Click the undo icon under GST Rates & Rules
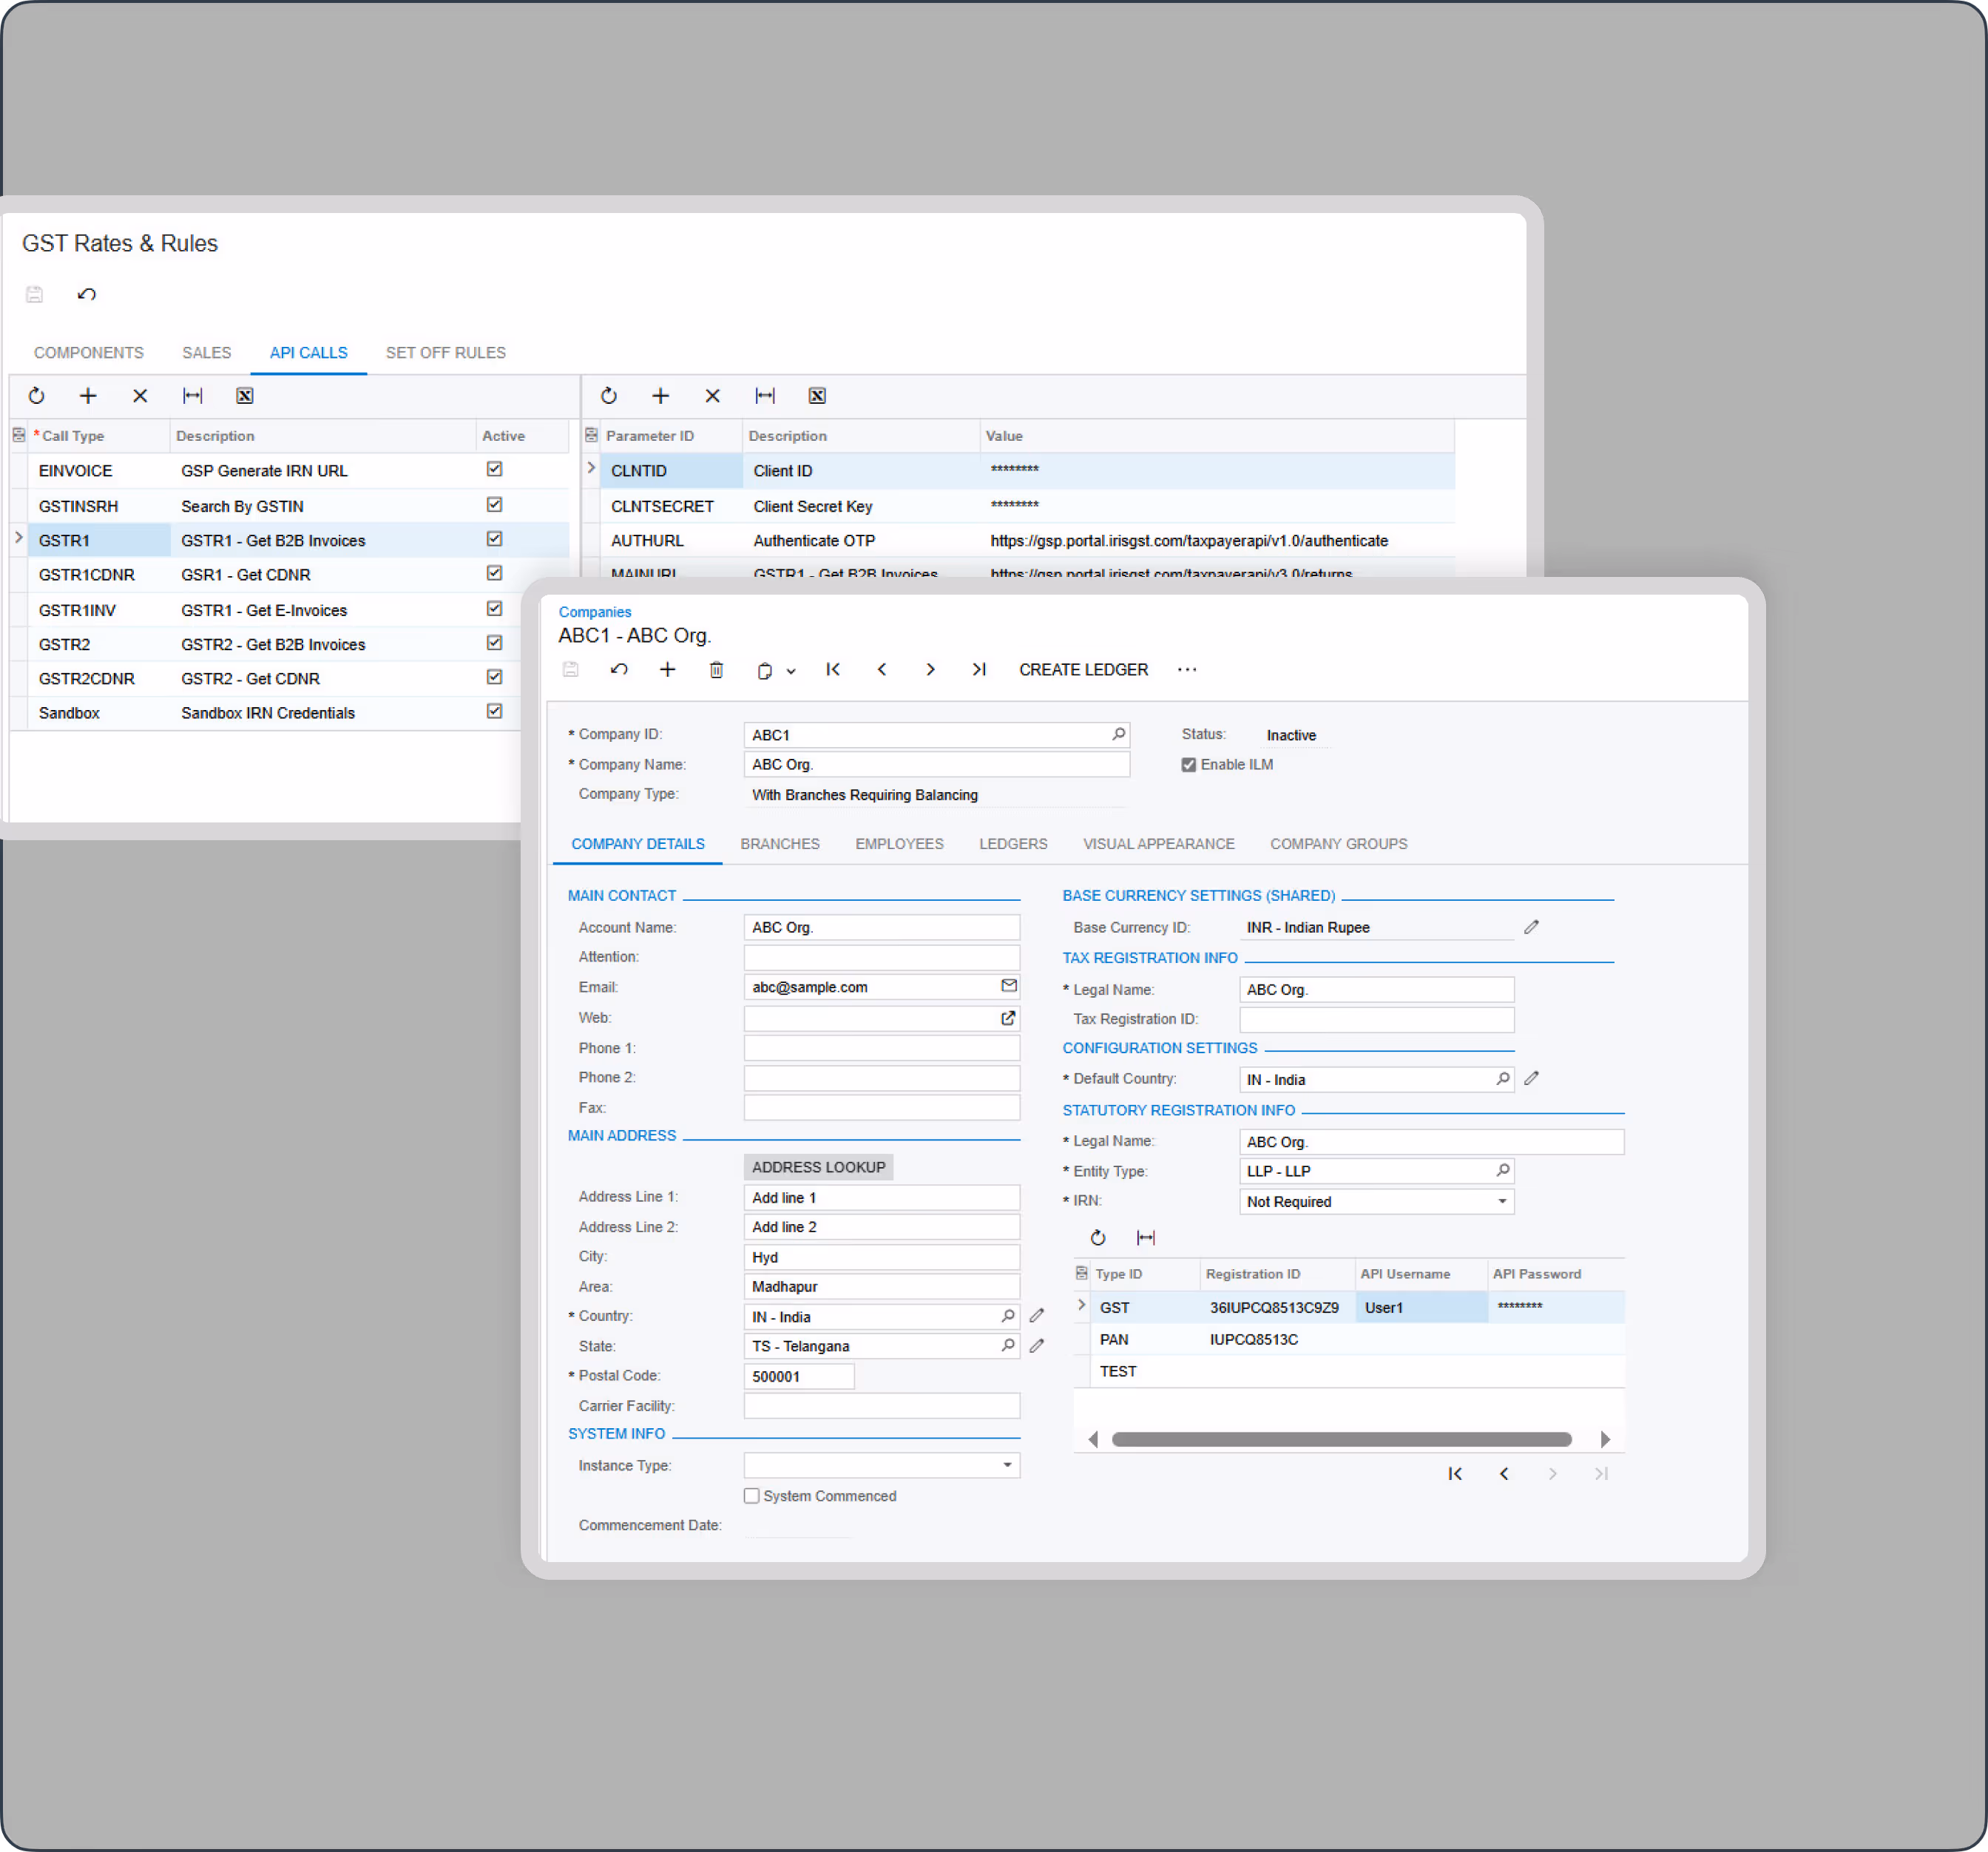 [87, 294]
